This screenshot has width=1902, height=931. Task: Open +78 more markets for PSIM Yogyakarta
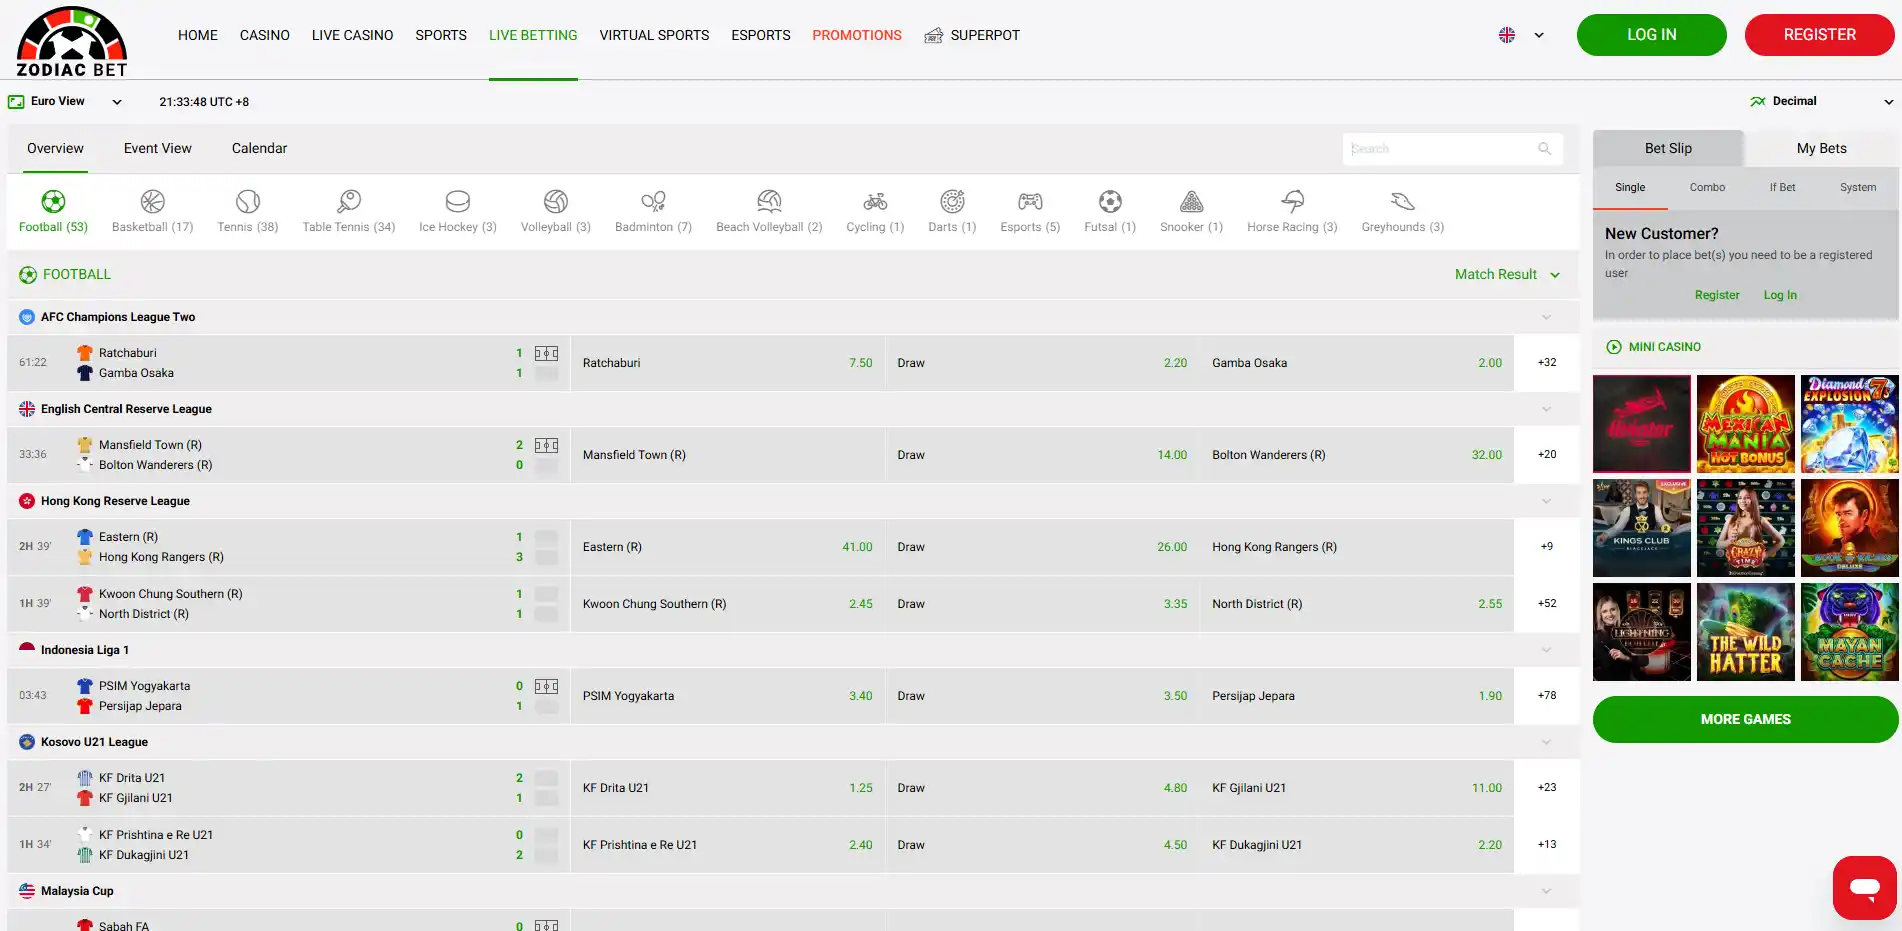pos(1547,696)
